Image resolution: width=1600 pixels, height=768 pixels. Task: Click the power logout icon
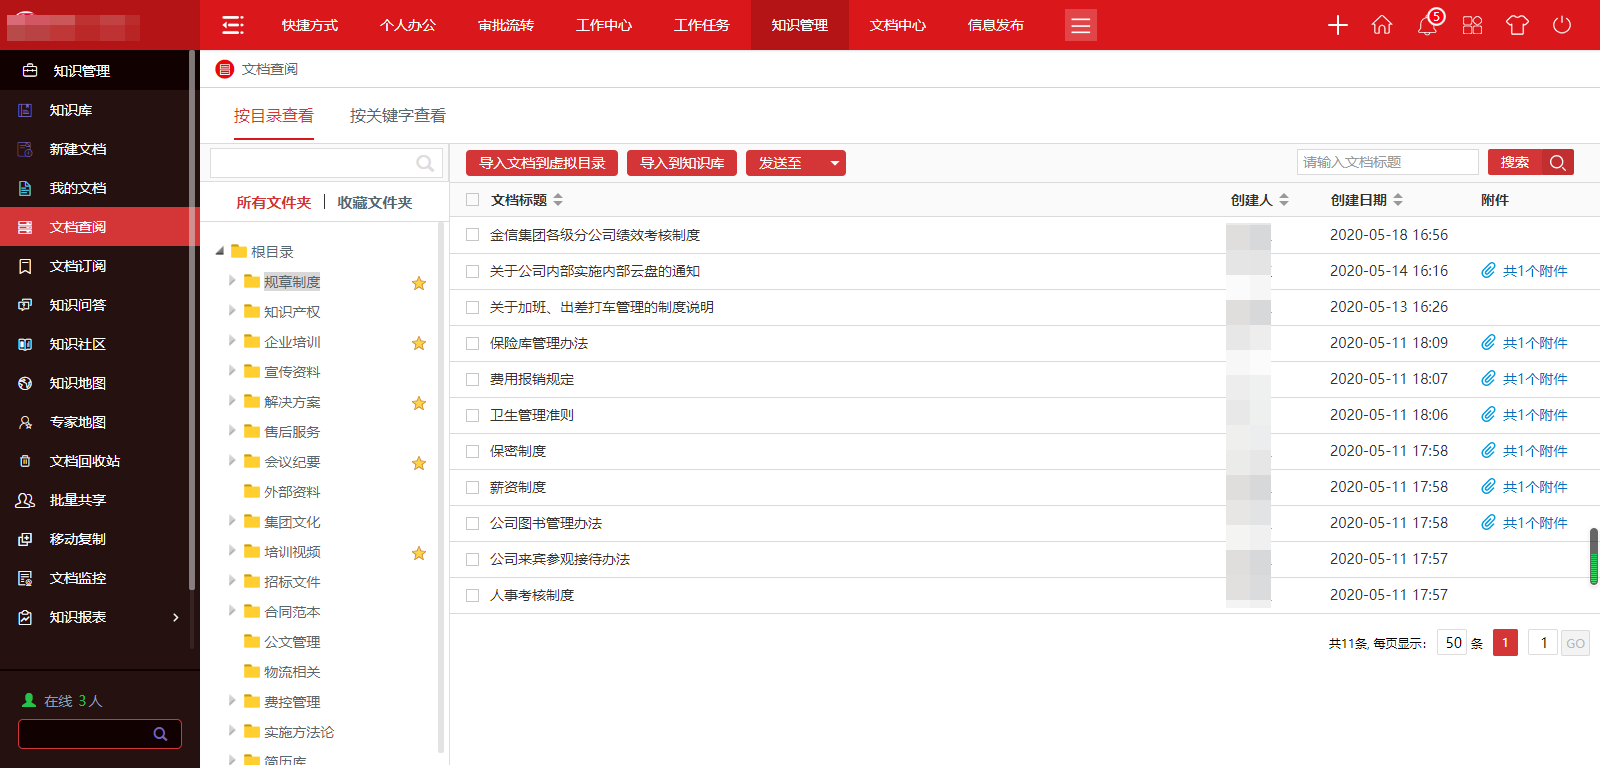pos(1562,25)
